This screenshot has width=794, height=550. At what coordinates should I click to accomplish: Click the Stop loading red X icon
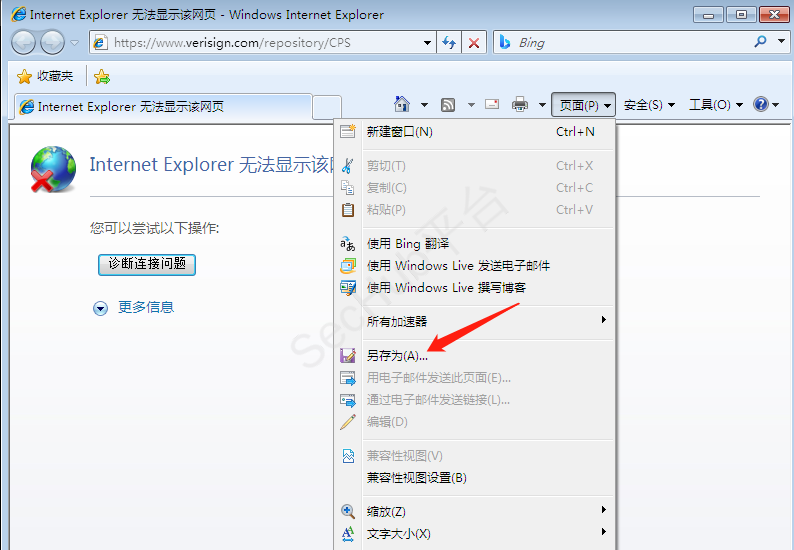(474, 43)
